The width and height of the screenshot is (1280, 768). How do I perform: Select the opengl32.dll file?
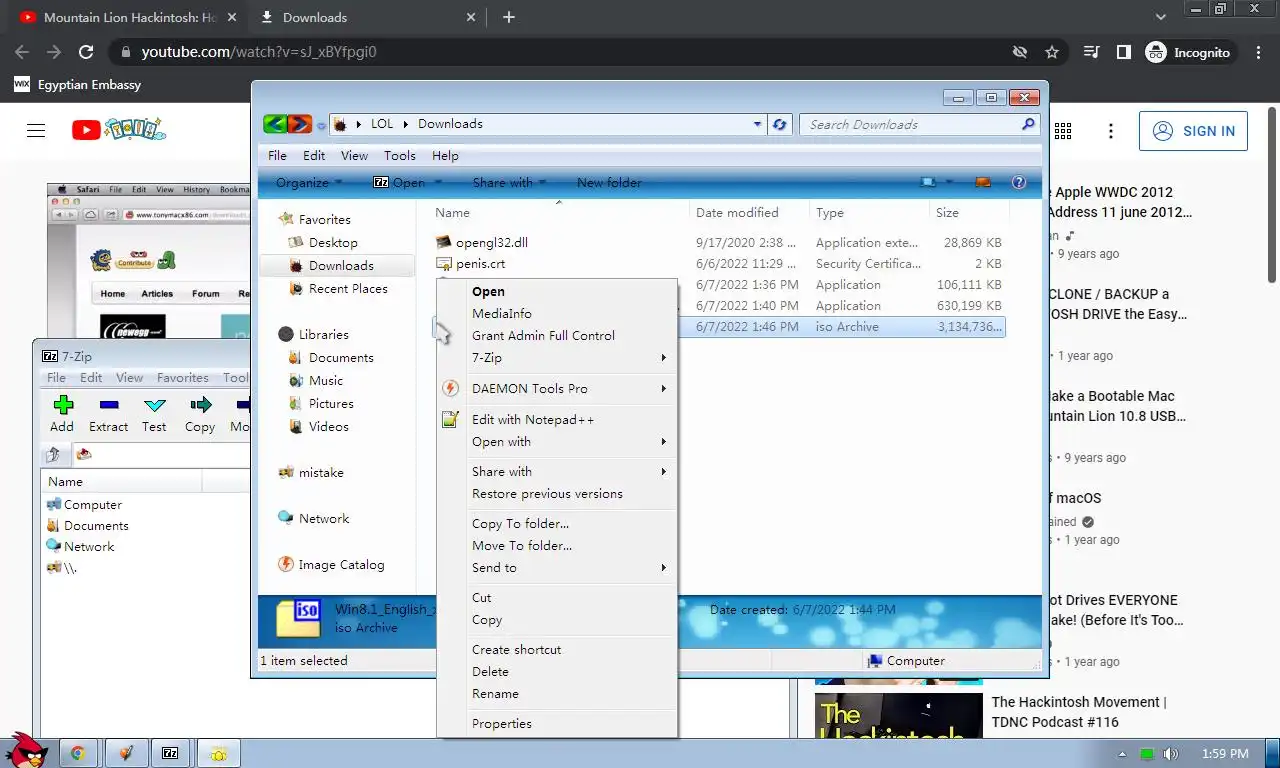pyautogui.click(x=492, y=243)
